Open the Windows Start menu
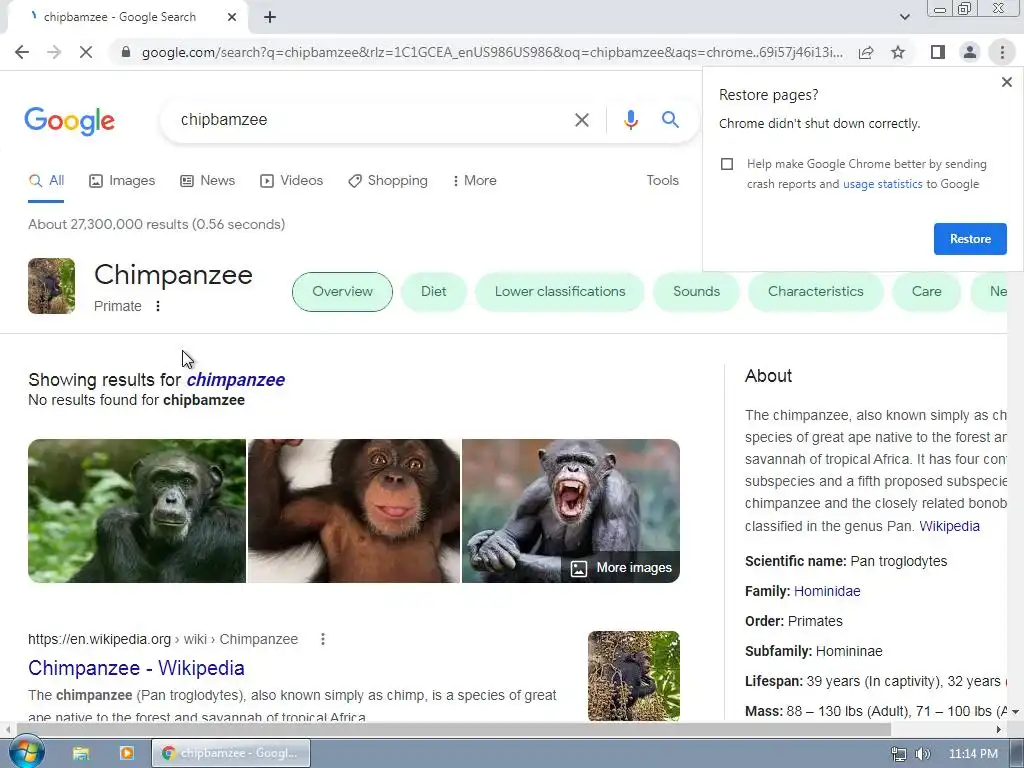The width and height of the screenshot is (1024, 768). (x=26, y=753)
